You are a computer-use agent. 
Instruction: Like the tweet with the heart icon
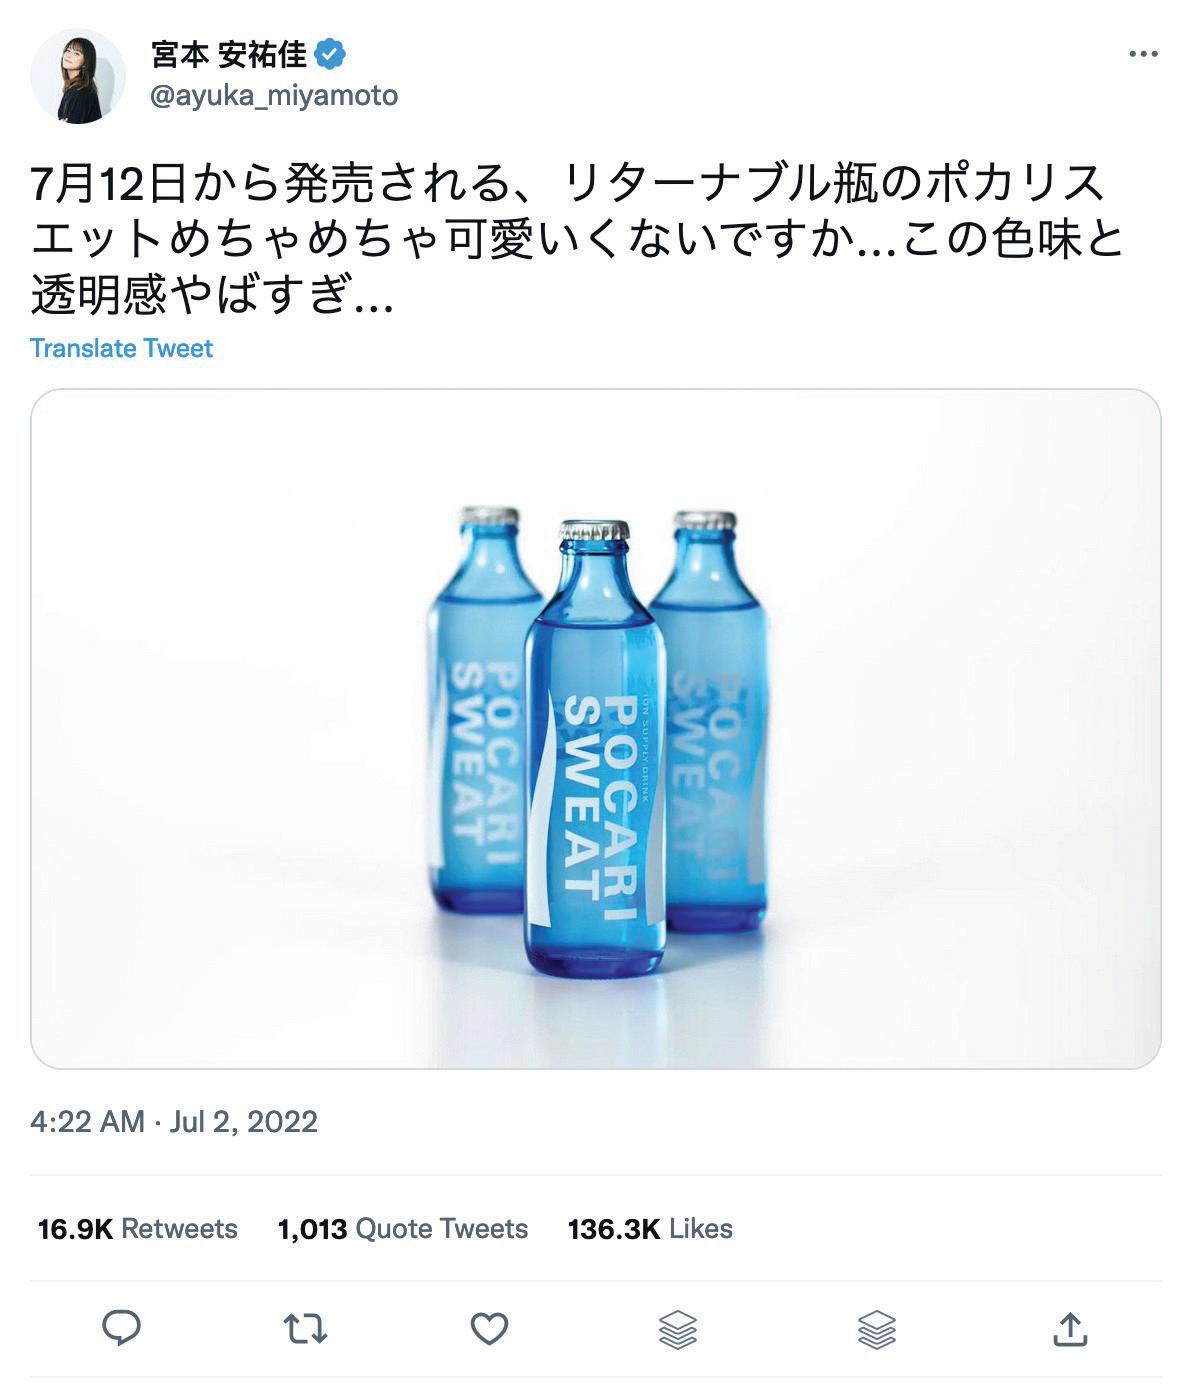coord(489,1328)
